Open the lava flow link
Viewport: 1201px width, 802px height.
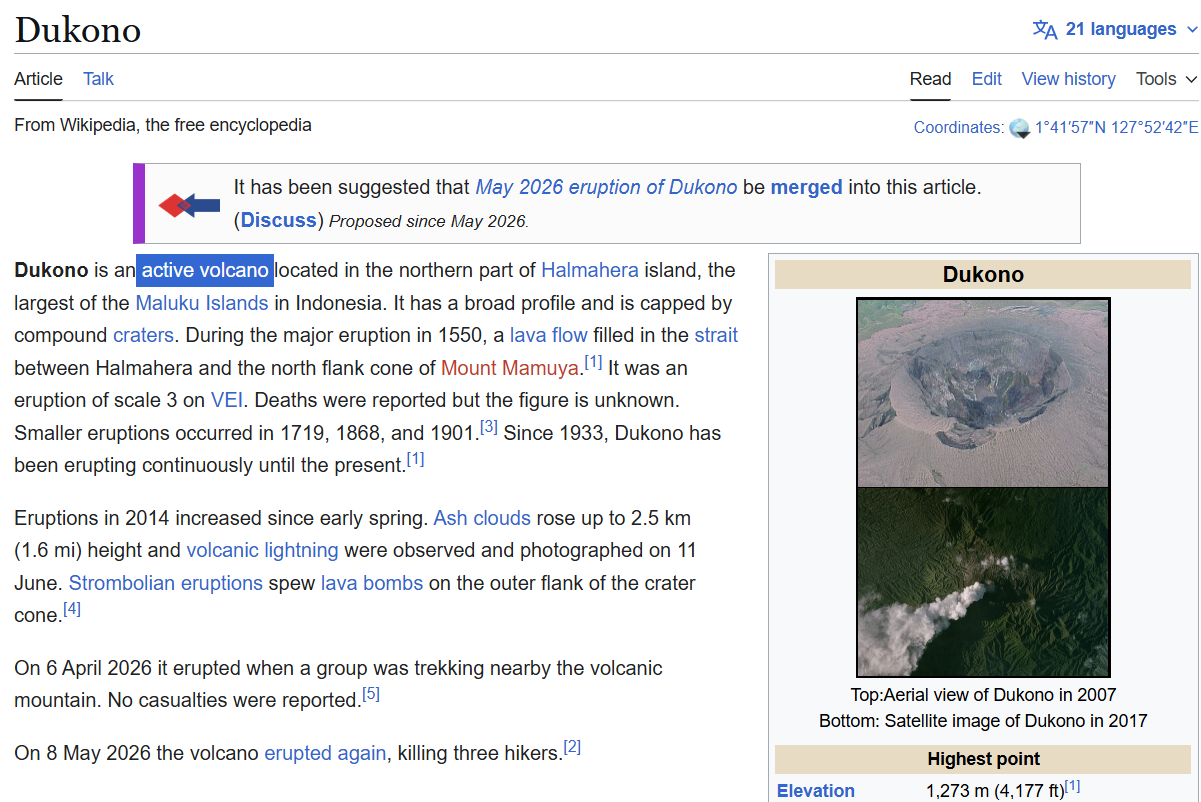coord(549,335)
